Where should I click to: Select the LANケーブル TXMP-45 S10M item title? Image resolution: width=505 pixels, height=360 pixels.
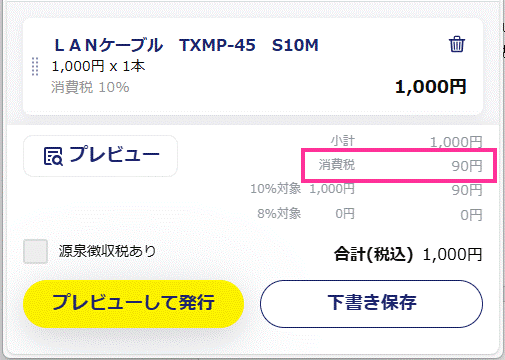pos(187,45)
